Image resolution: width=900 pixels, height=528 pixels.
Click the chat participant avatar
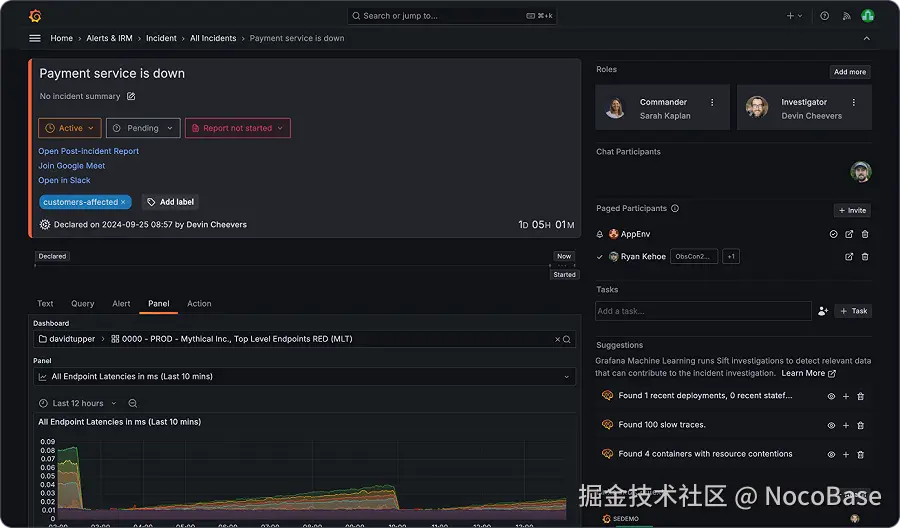[860, 172]
